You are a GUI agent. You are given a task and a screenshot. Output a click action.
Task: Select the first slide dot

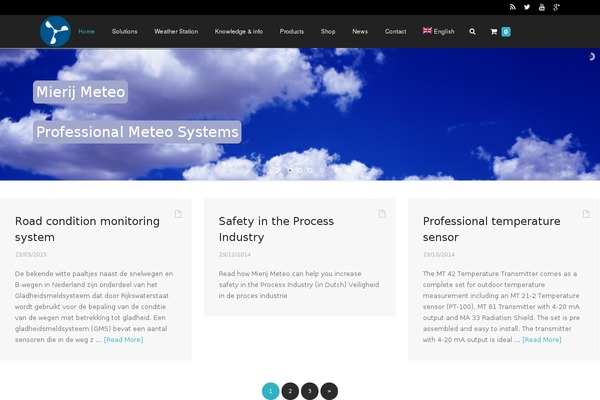pos(290,170)
